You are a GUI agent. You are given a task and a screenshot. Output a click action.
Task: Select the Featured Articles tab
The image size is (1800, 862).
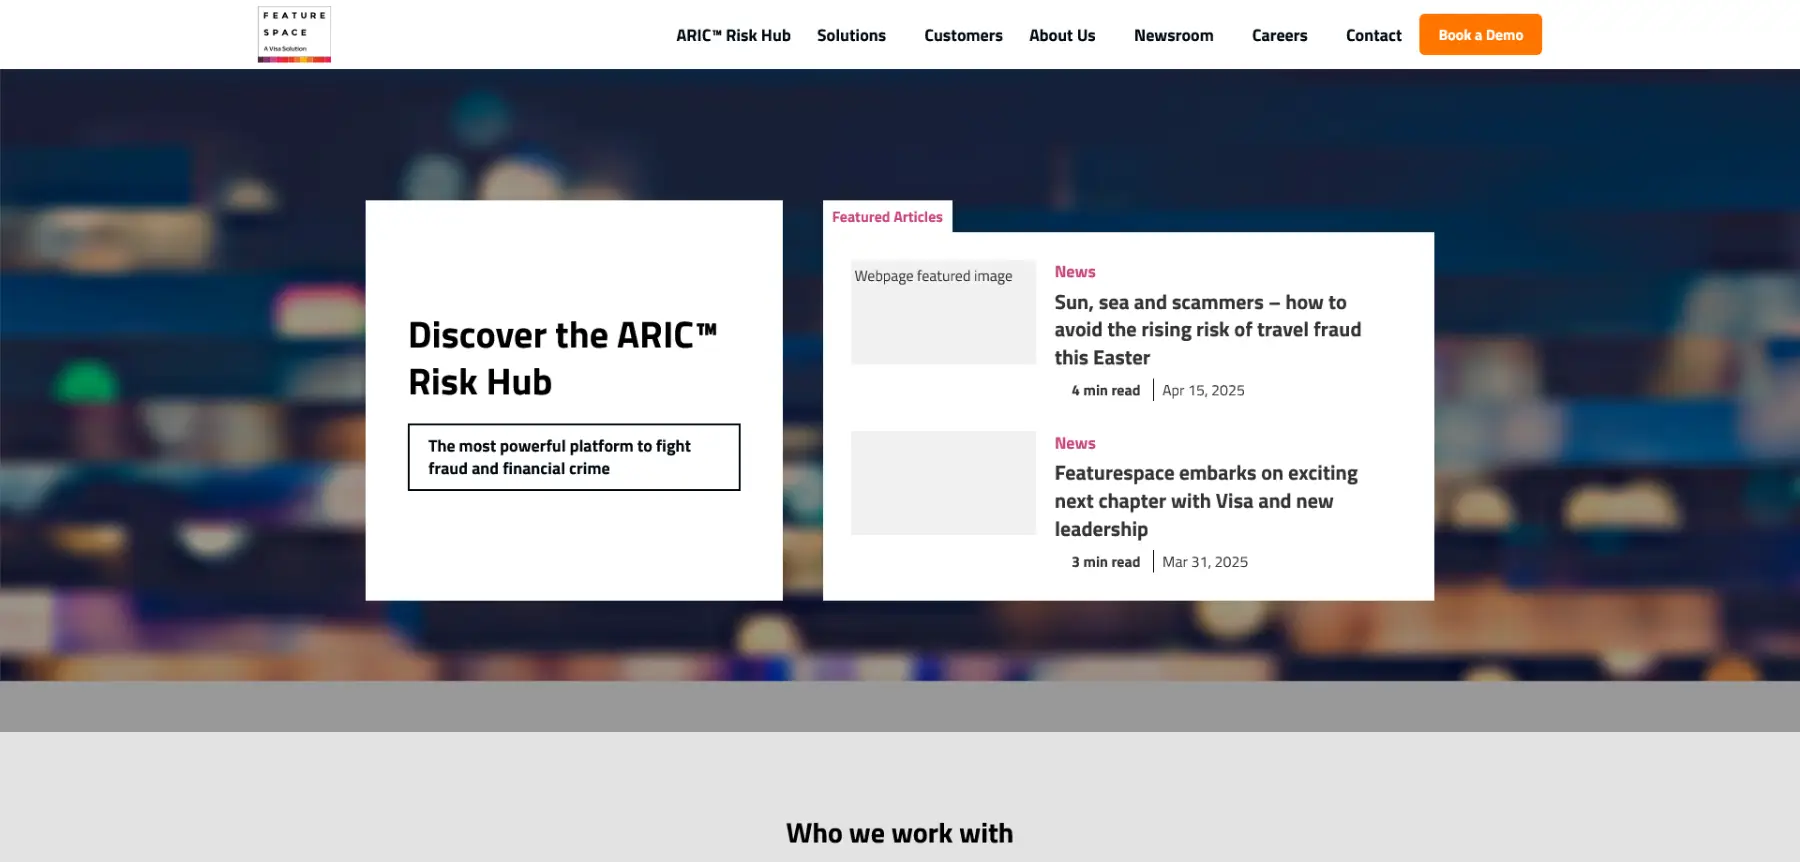887,217
